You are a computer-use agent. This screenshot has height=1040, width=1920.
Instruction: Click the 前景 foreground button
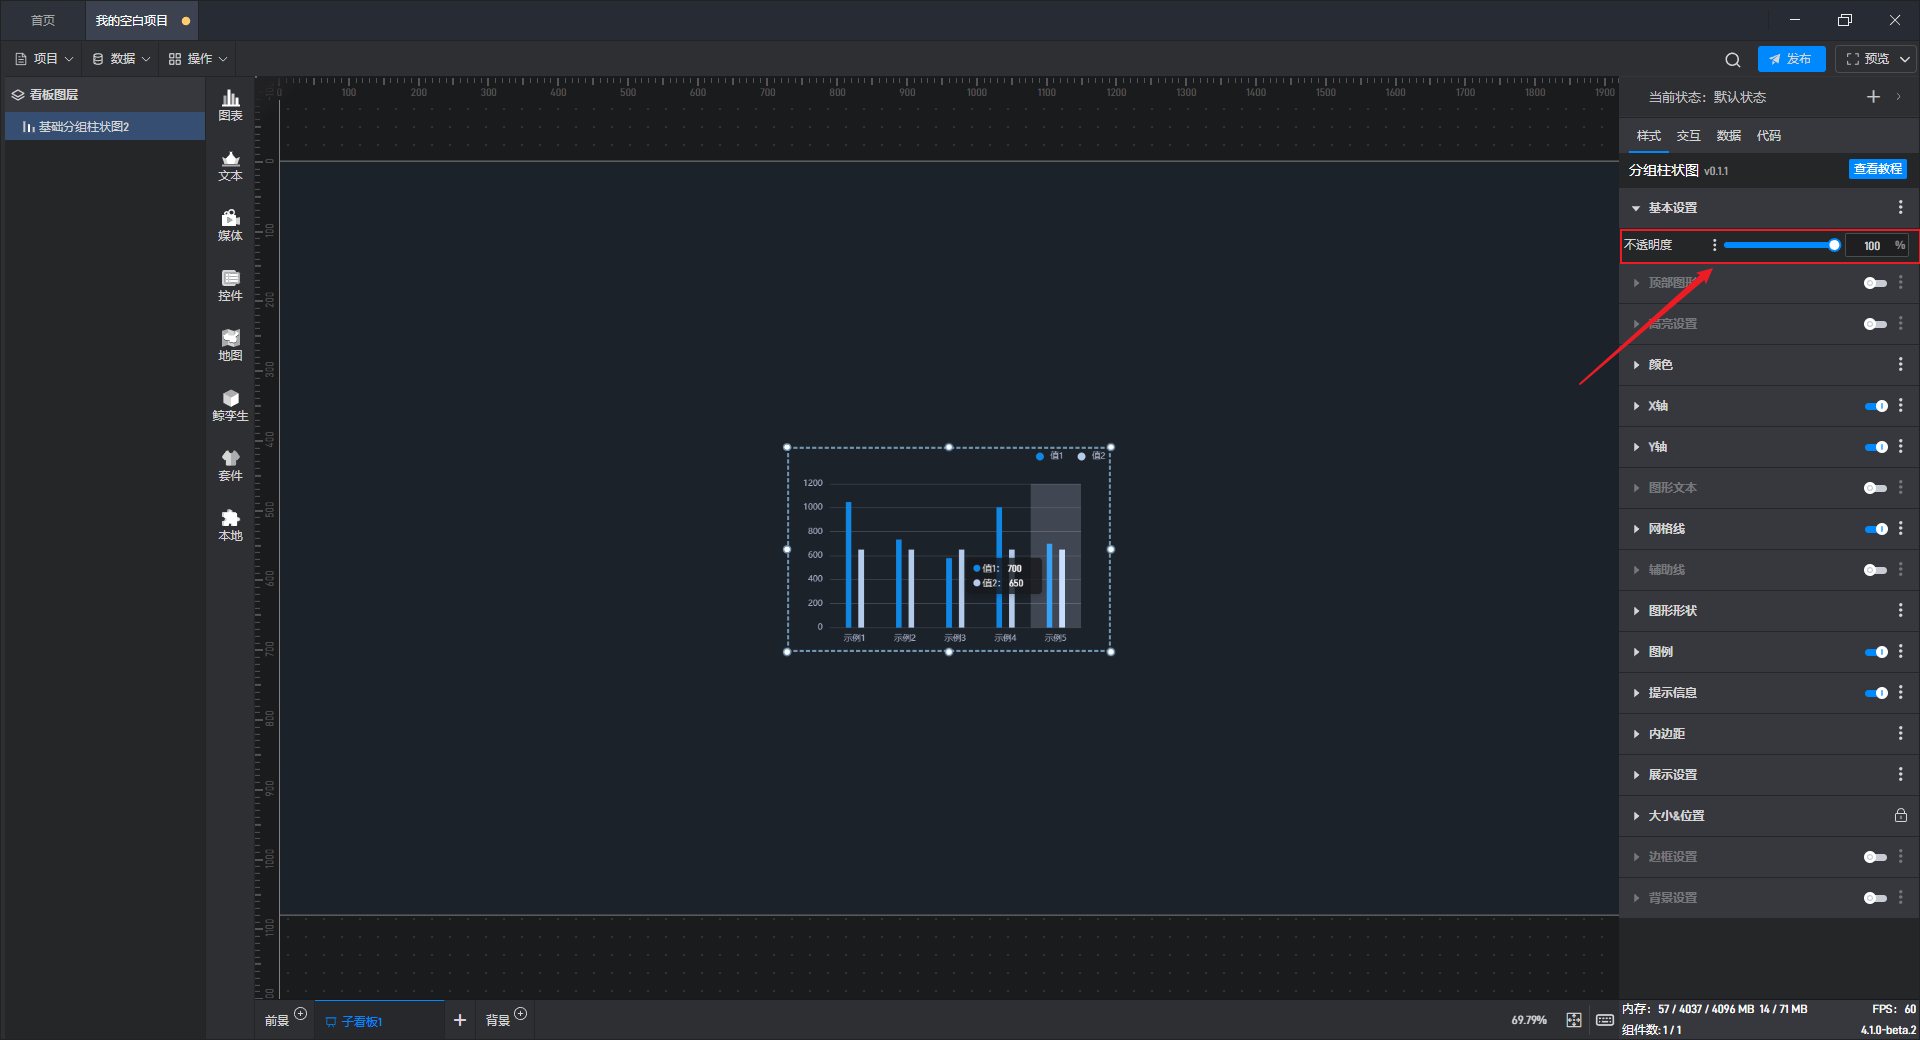[x=277, y=1021]
